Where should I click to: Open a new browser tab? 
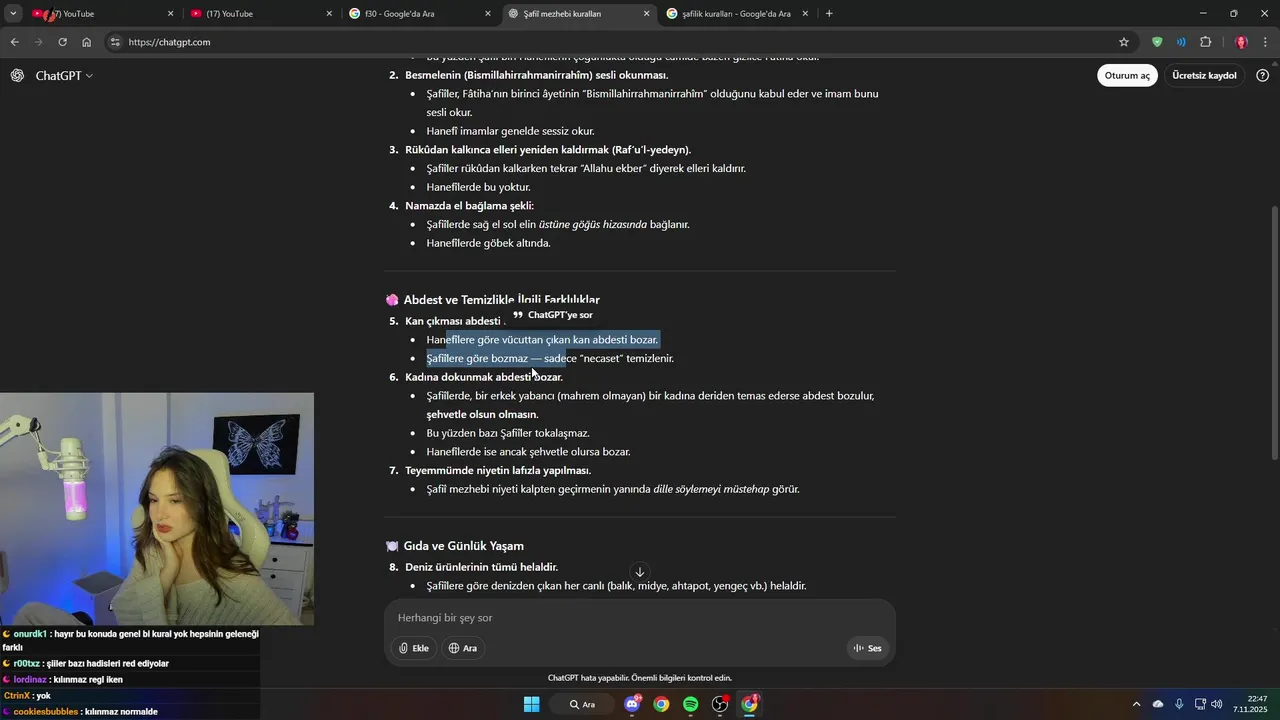click(829, 14)
